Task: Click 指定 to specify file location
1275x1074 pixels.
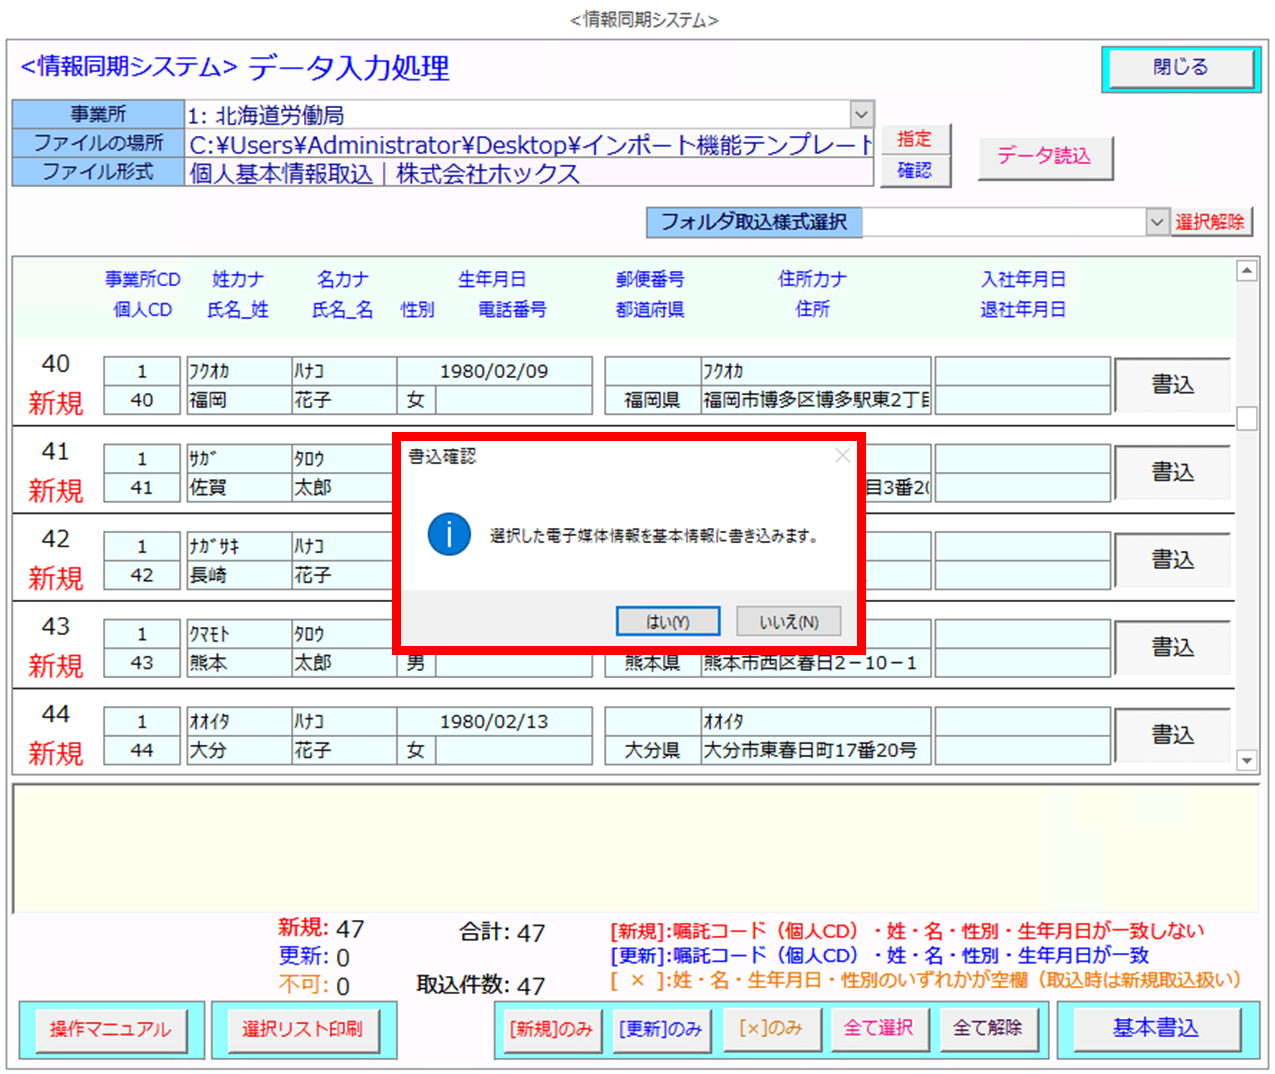Action: point(914,139)
